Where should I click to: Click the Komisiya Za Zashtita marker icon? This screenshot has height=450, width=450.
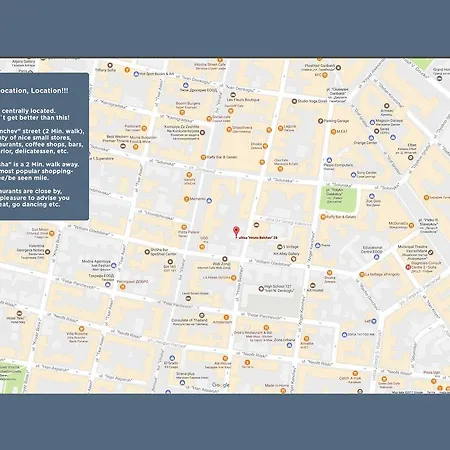click(x=202, y=132)
